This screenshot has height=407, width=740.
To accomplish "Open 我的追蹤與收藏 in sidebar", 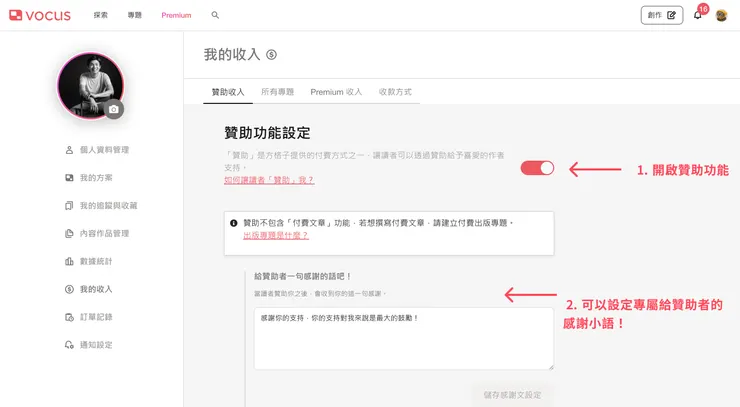I will 109,206.
